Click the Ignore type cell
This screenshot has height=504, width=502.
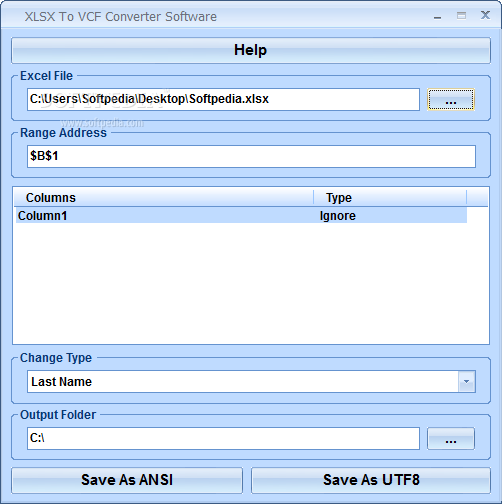point(338,216)
